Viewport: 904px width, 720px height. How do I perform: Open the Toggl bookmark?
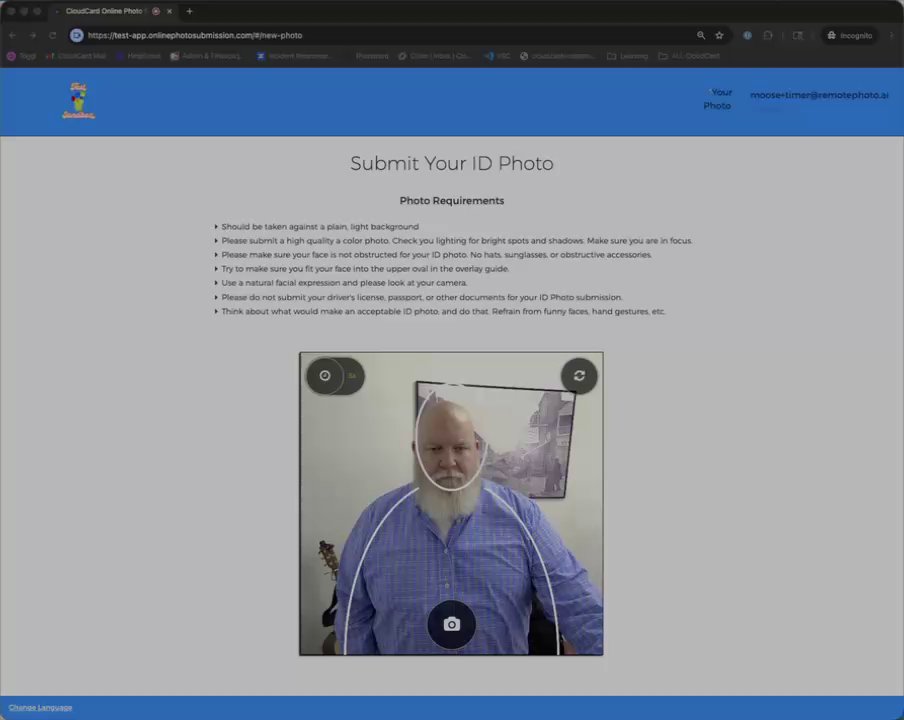click(x=21, y=56)
